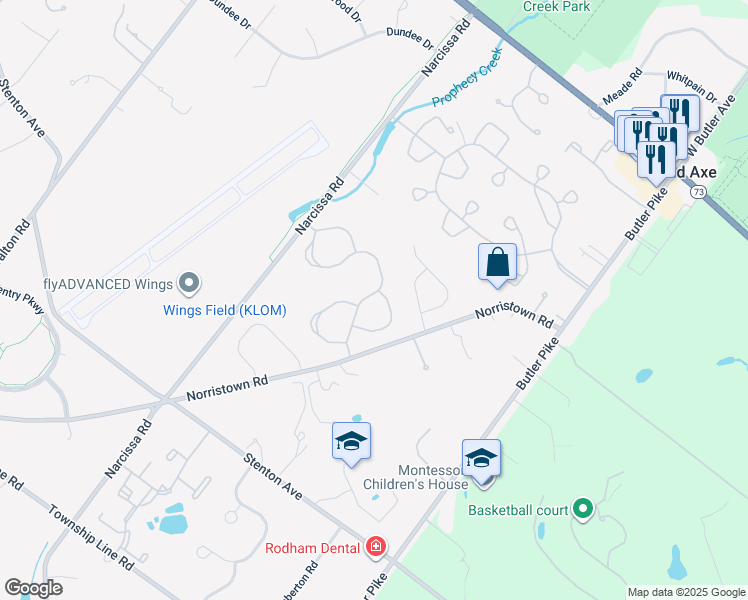Open the Rodham Dental medical pin
Viewport: 748px width, 600px height.
(x=376, y=546)
